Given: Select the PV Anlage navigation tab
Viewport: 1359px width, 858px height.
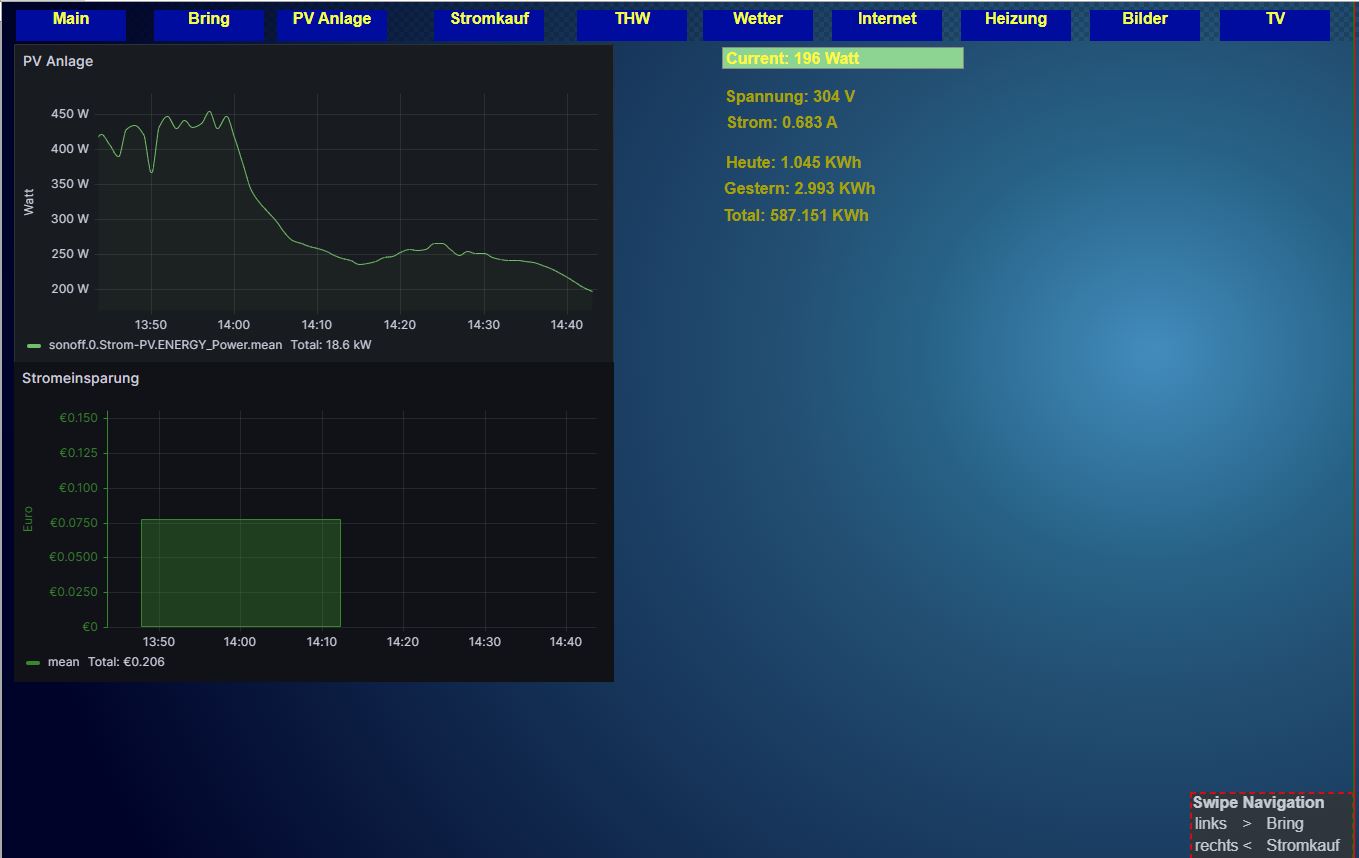Looking at the screenshot, I should click(x=331, y=24).
